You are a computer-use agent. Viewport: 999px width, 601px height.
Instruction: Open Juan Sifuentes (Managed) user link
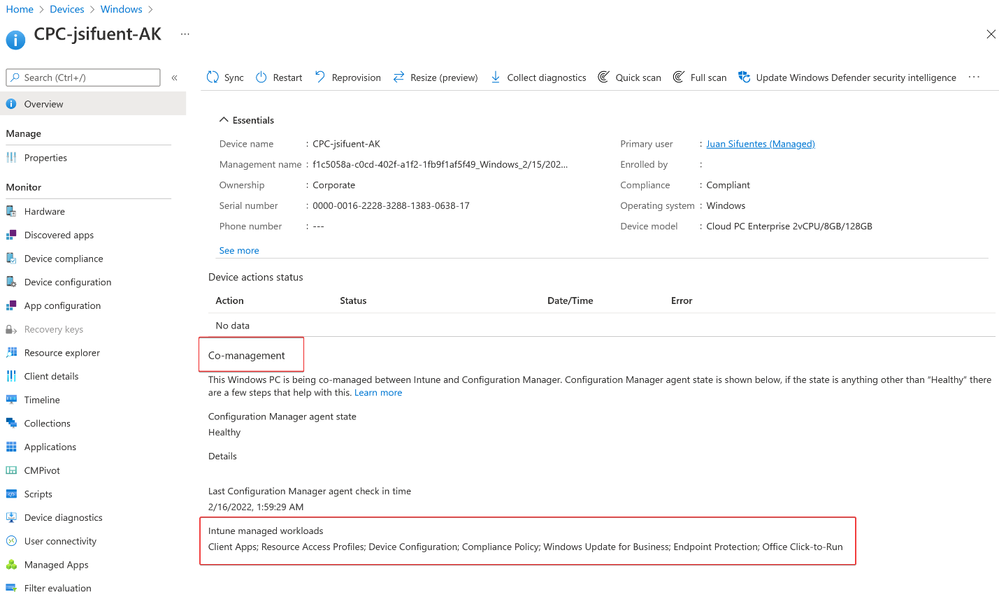[760, 144]
